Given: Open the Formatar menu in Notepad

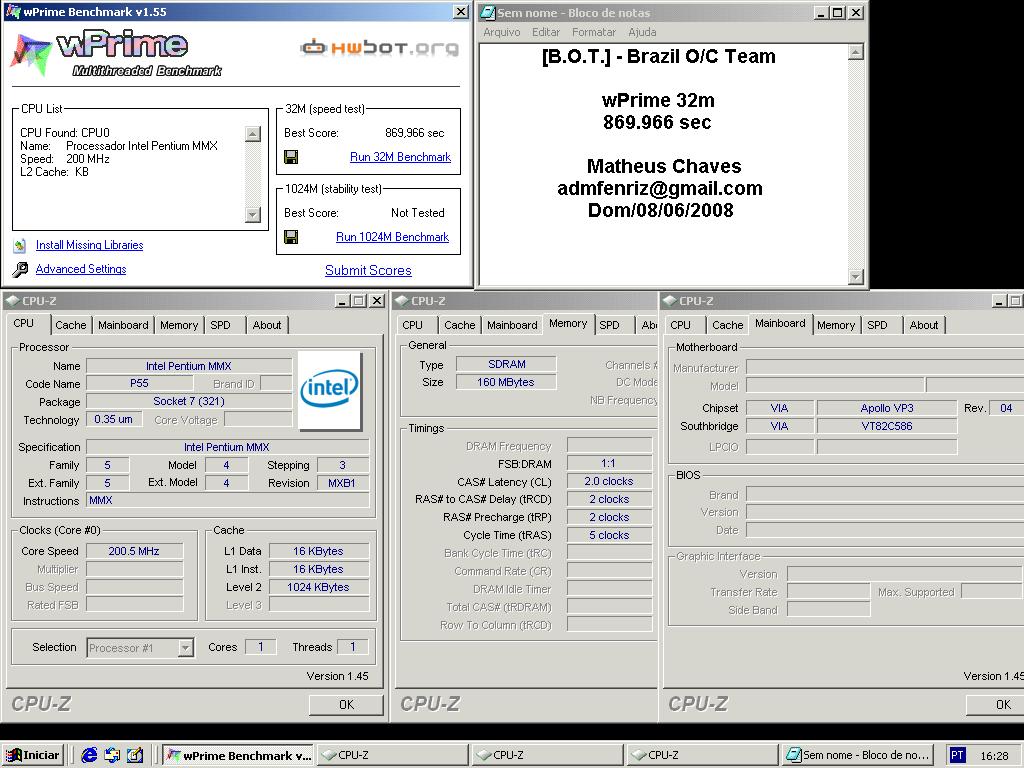Looking at the screenshot, I should pyautogui.click(x=594, y=32).
